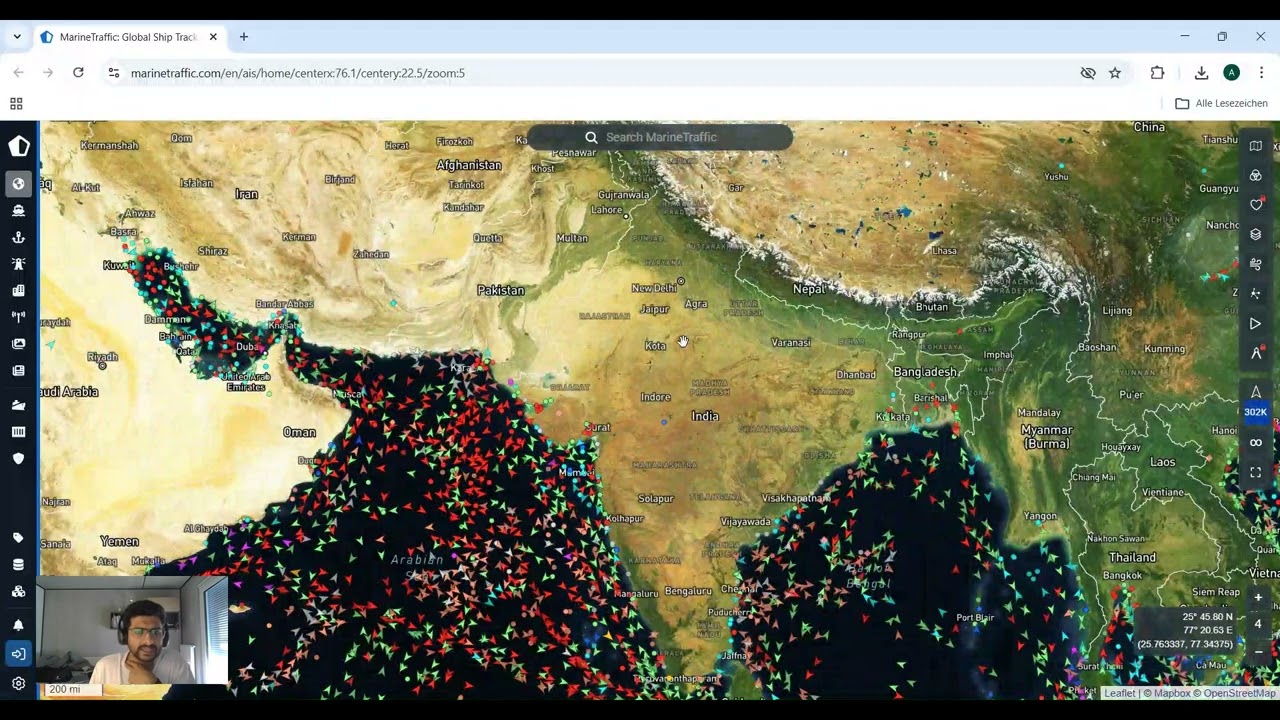Open a new browser tab
1280x720 pixels.
click(243, 37)
